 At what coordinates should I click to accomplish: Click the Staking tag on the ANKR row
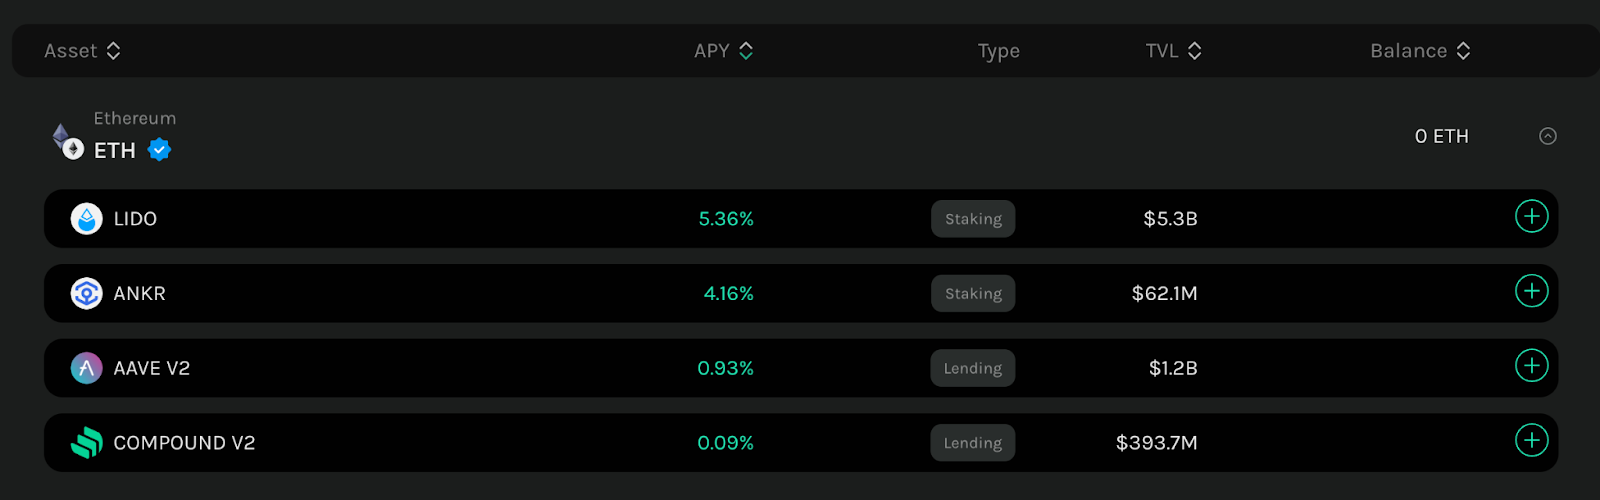click(x=973, y=293)
